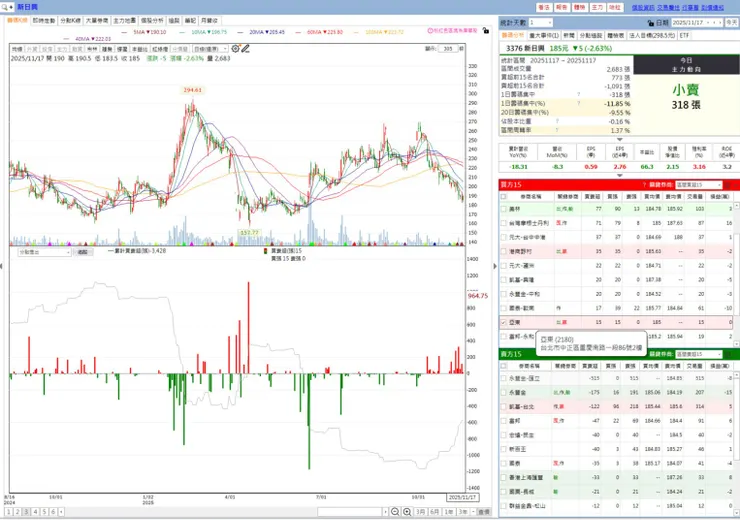
Task: Zoom out the chart with the minus magnifier
Action: [x=395, y=512]
